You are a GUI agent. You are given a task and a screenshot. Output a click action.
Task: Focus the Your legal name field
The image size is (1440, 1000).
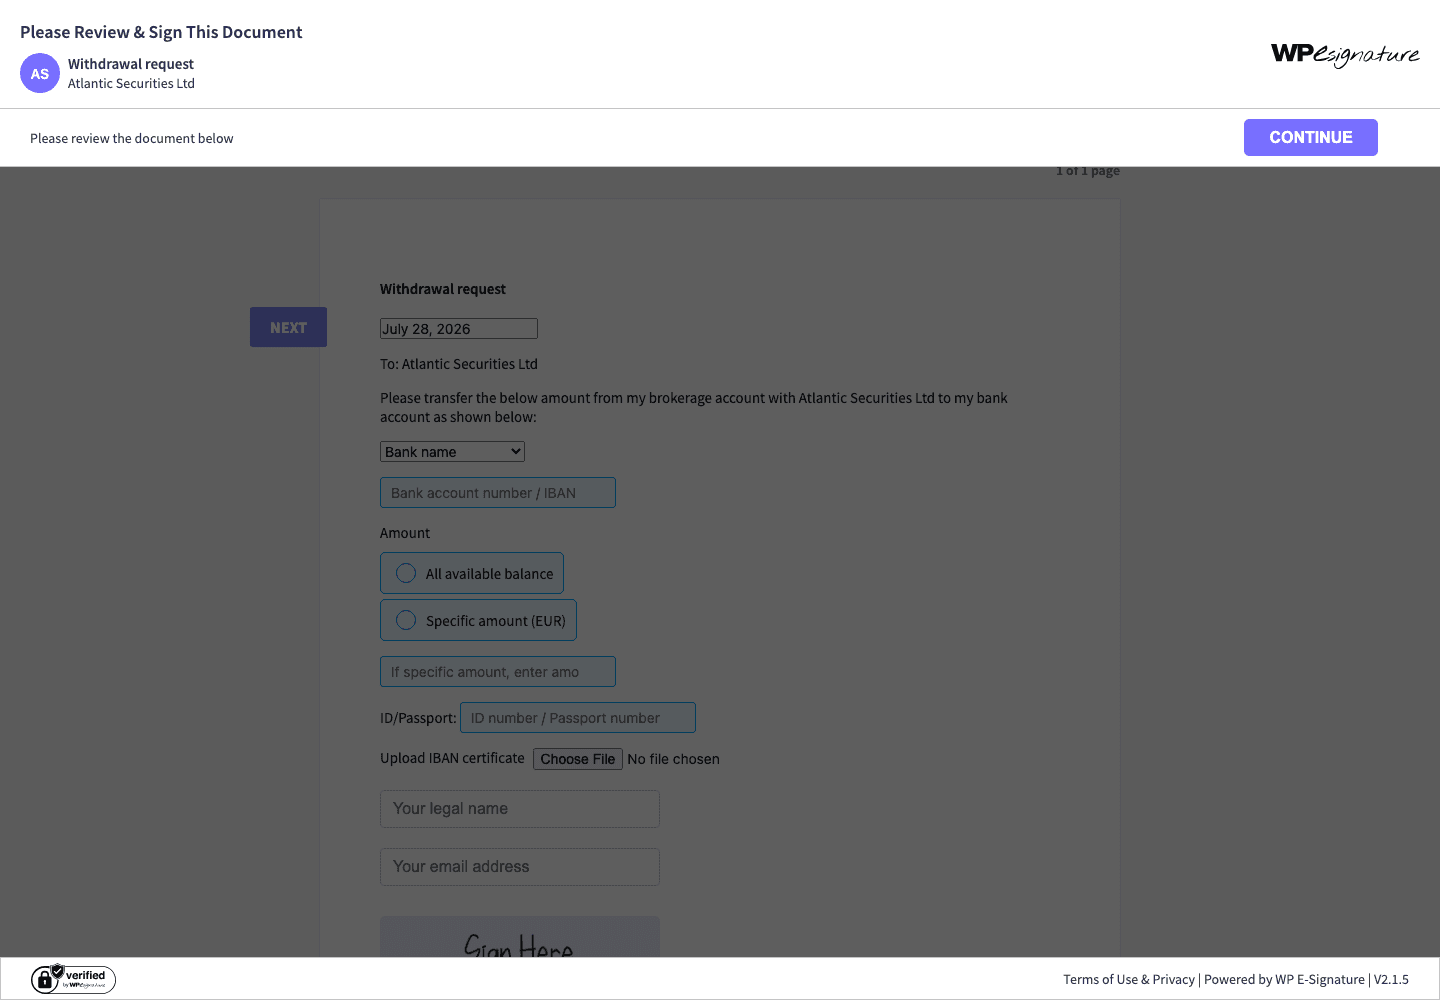coord(520,809)
